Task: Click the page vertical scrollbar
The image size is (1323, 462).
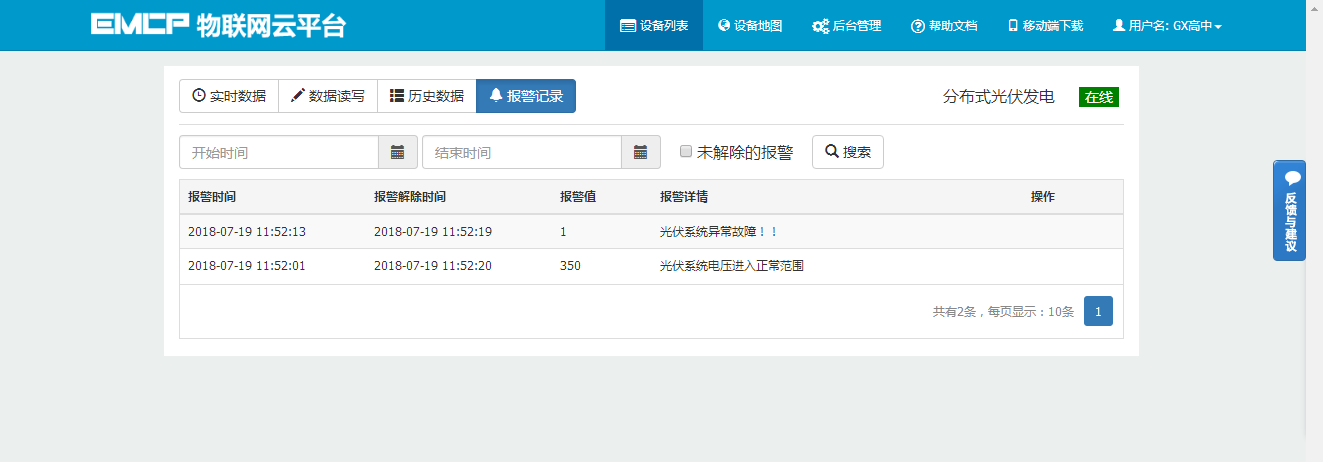Action: pos(1314,231)
